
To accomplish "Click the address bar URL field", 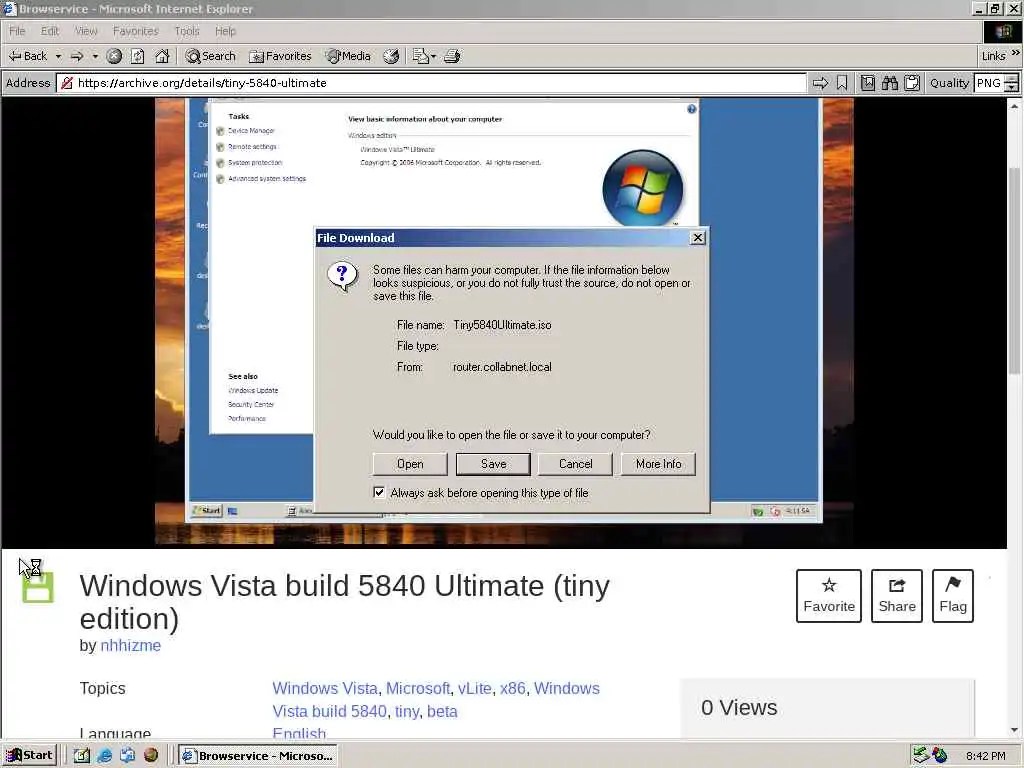I will click(432, 83).
